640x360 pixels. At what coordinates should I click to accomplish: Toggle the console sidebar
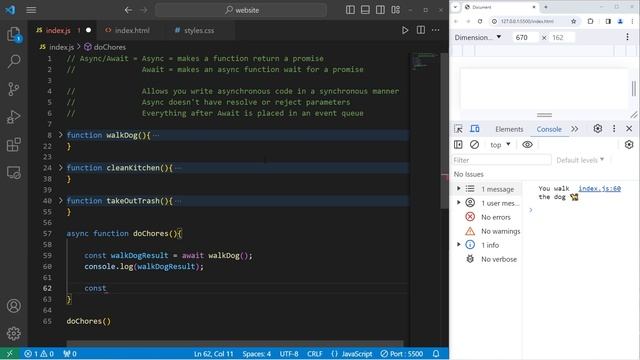coord(458,144)
